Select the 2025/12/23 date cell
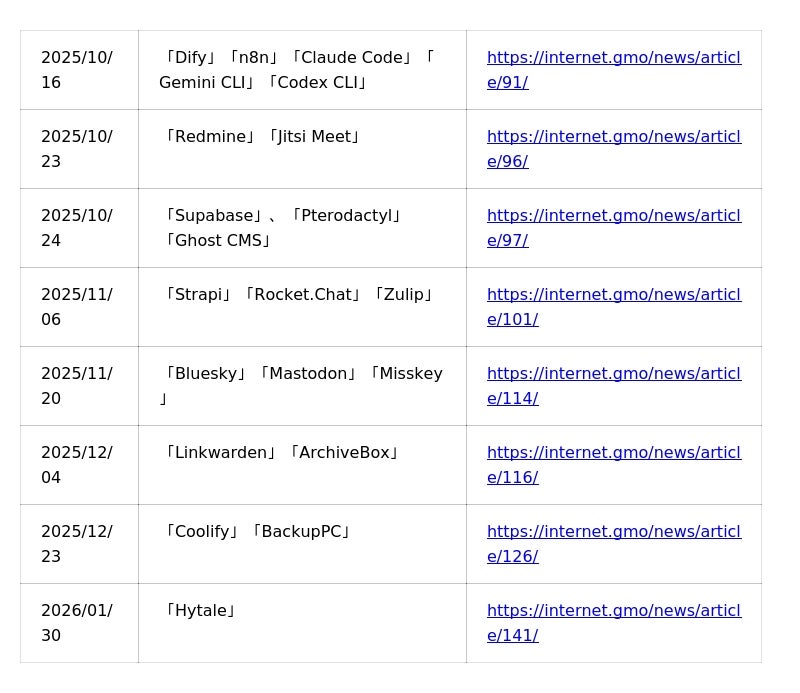Screen dimensions: 800x693 click(77, 544)
